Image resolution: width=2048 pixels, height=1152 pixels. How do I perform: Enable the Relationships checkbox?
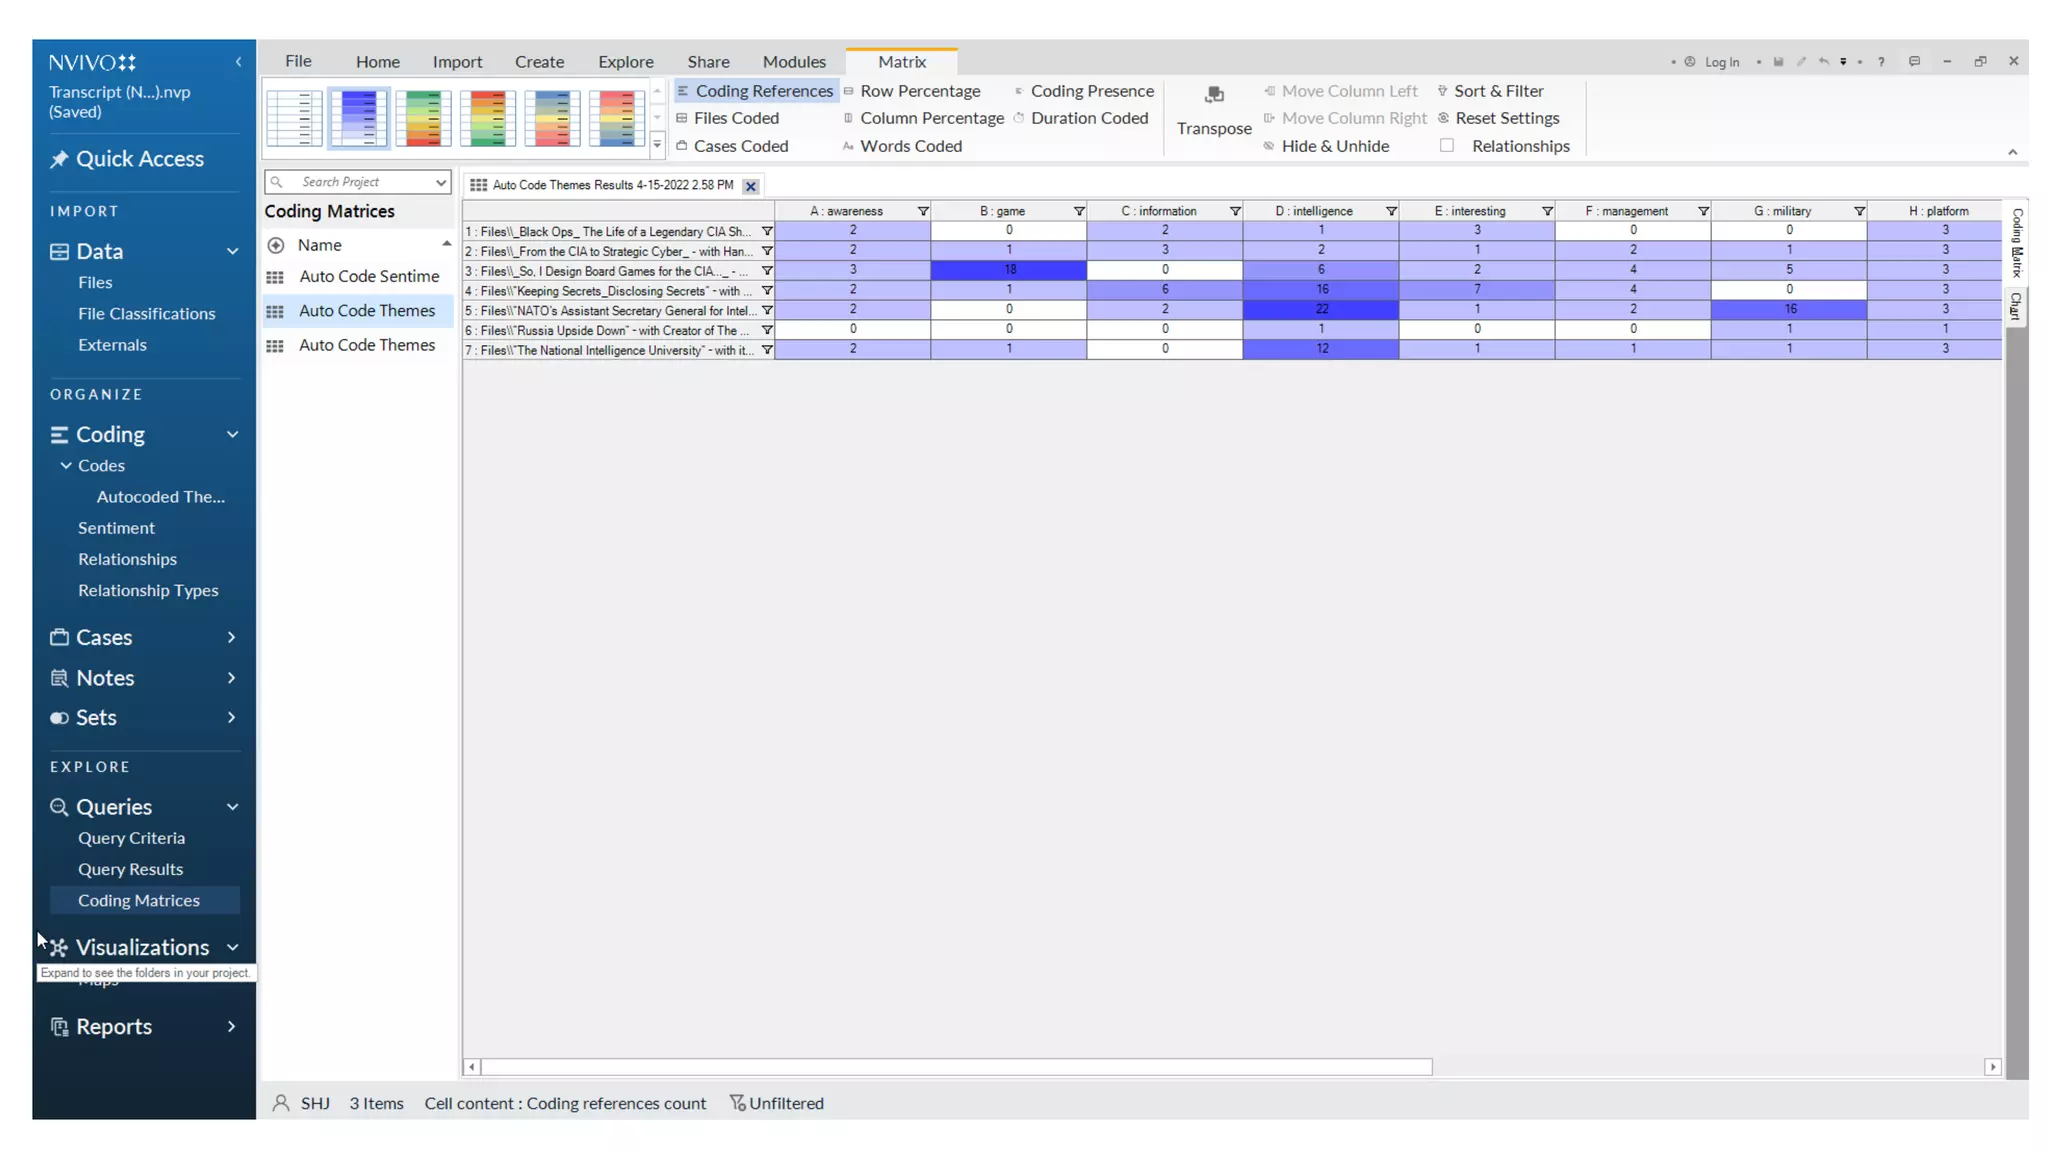coord(1446,146)
